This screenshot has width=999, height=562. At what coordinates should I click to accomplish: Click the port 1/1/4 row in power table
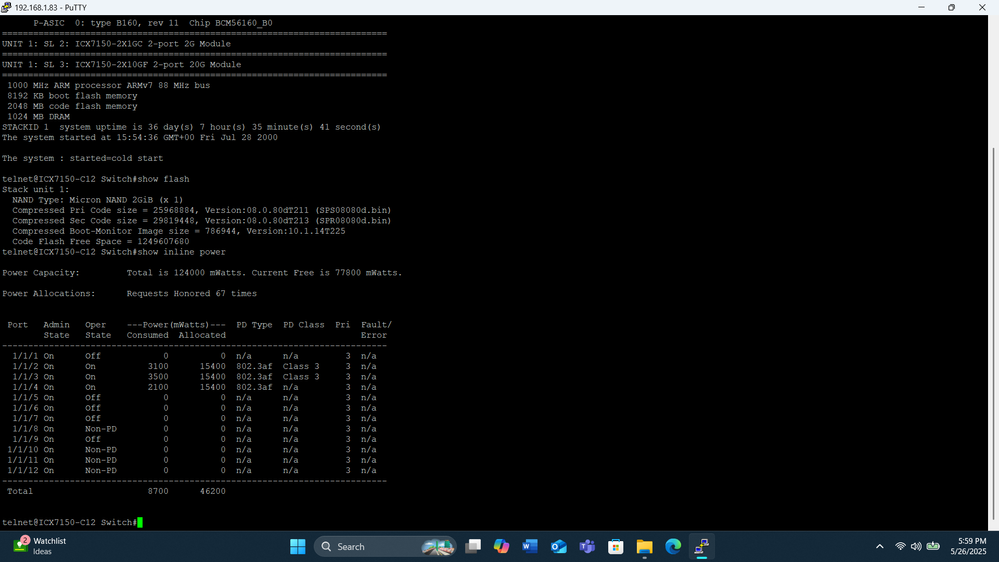[x=194, y=387]
